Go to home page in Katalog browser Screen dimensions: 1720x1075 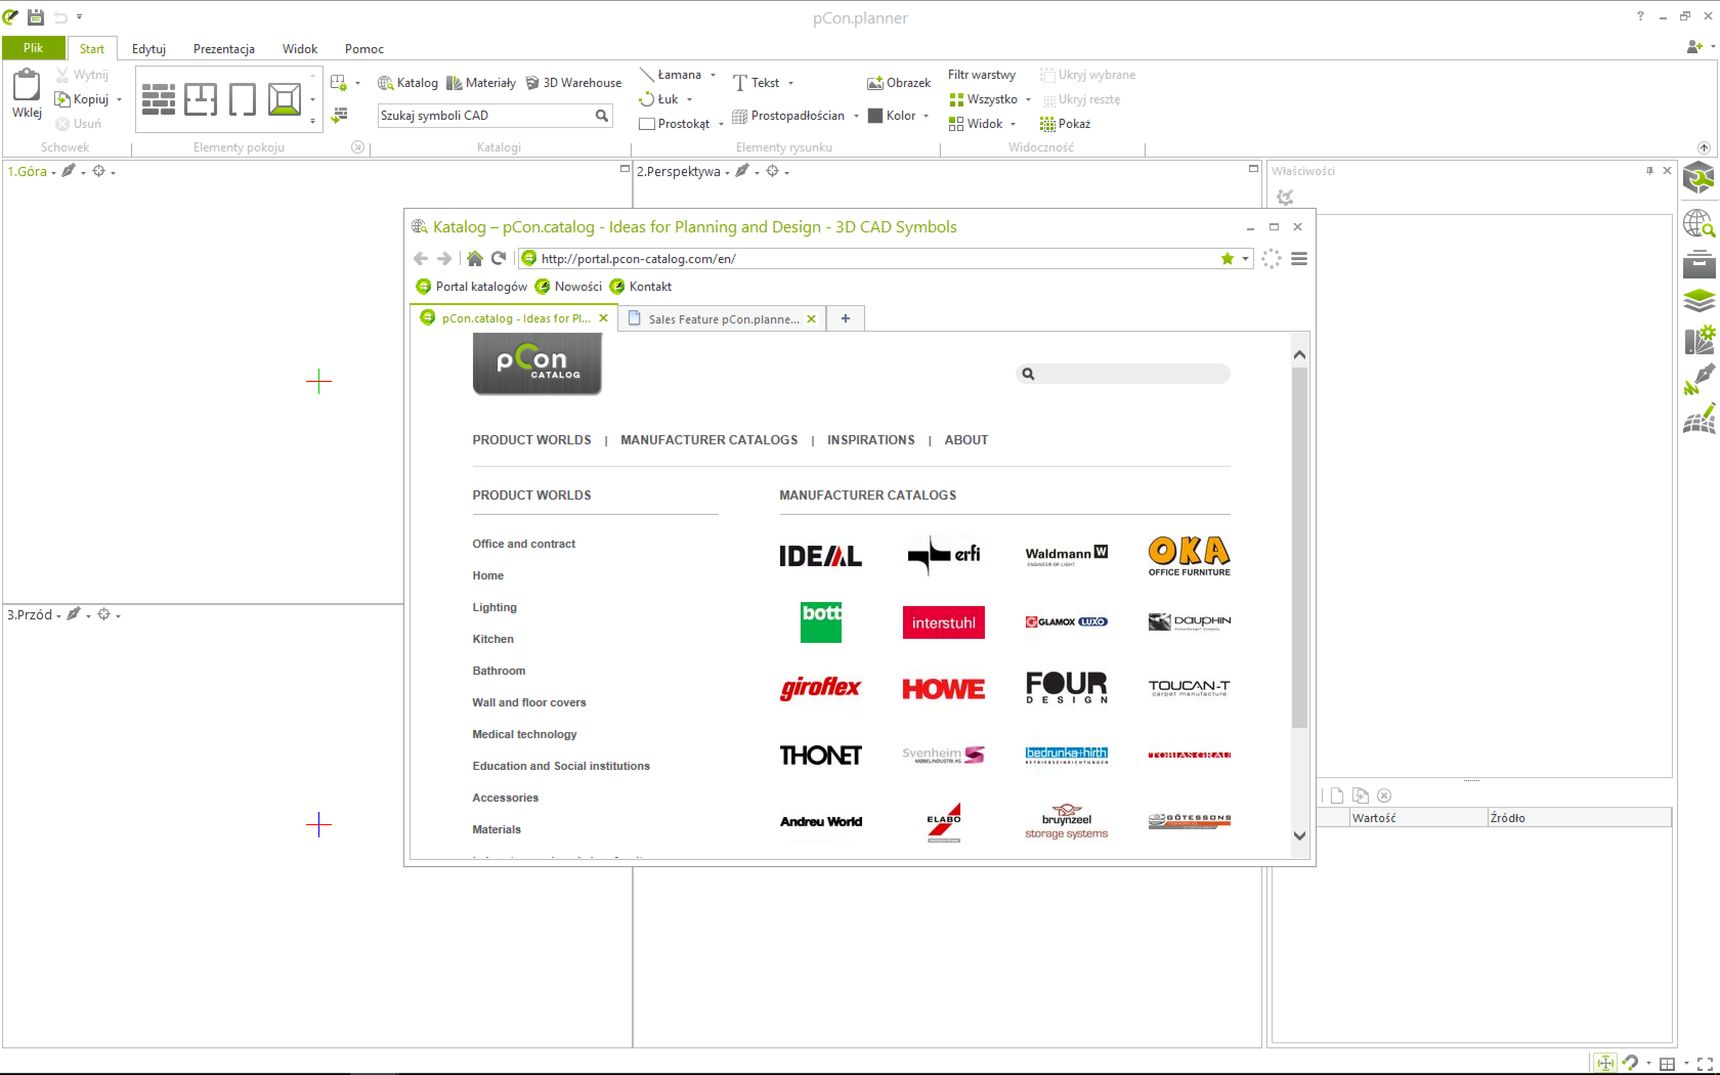(475, 259)
